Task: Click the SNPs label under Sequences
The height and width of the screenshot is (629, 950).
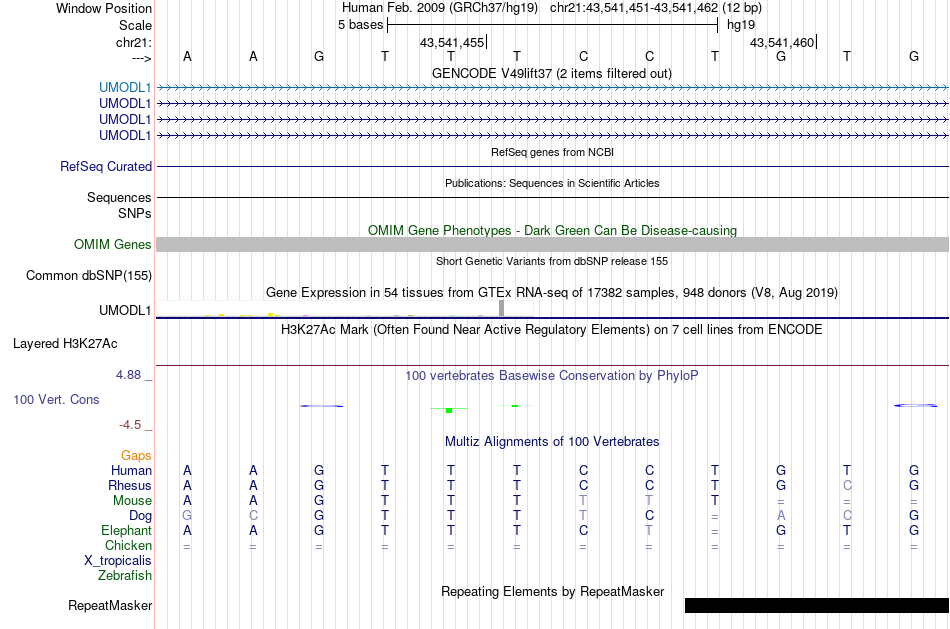Action: coord(135,213)
